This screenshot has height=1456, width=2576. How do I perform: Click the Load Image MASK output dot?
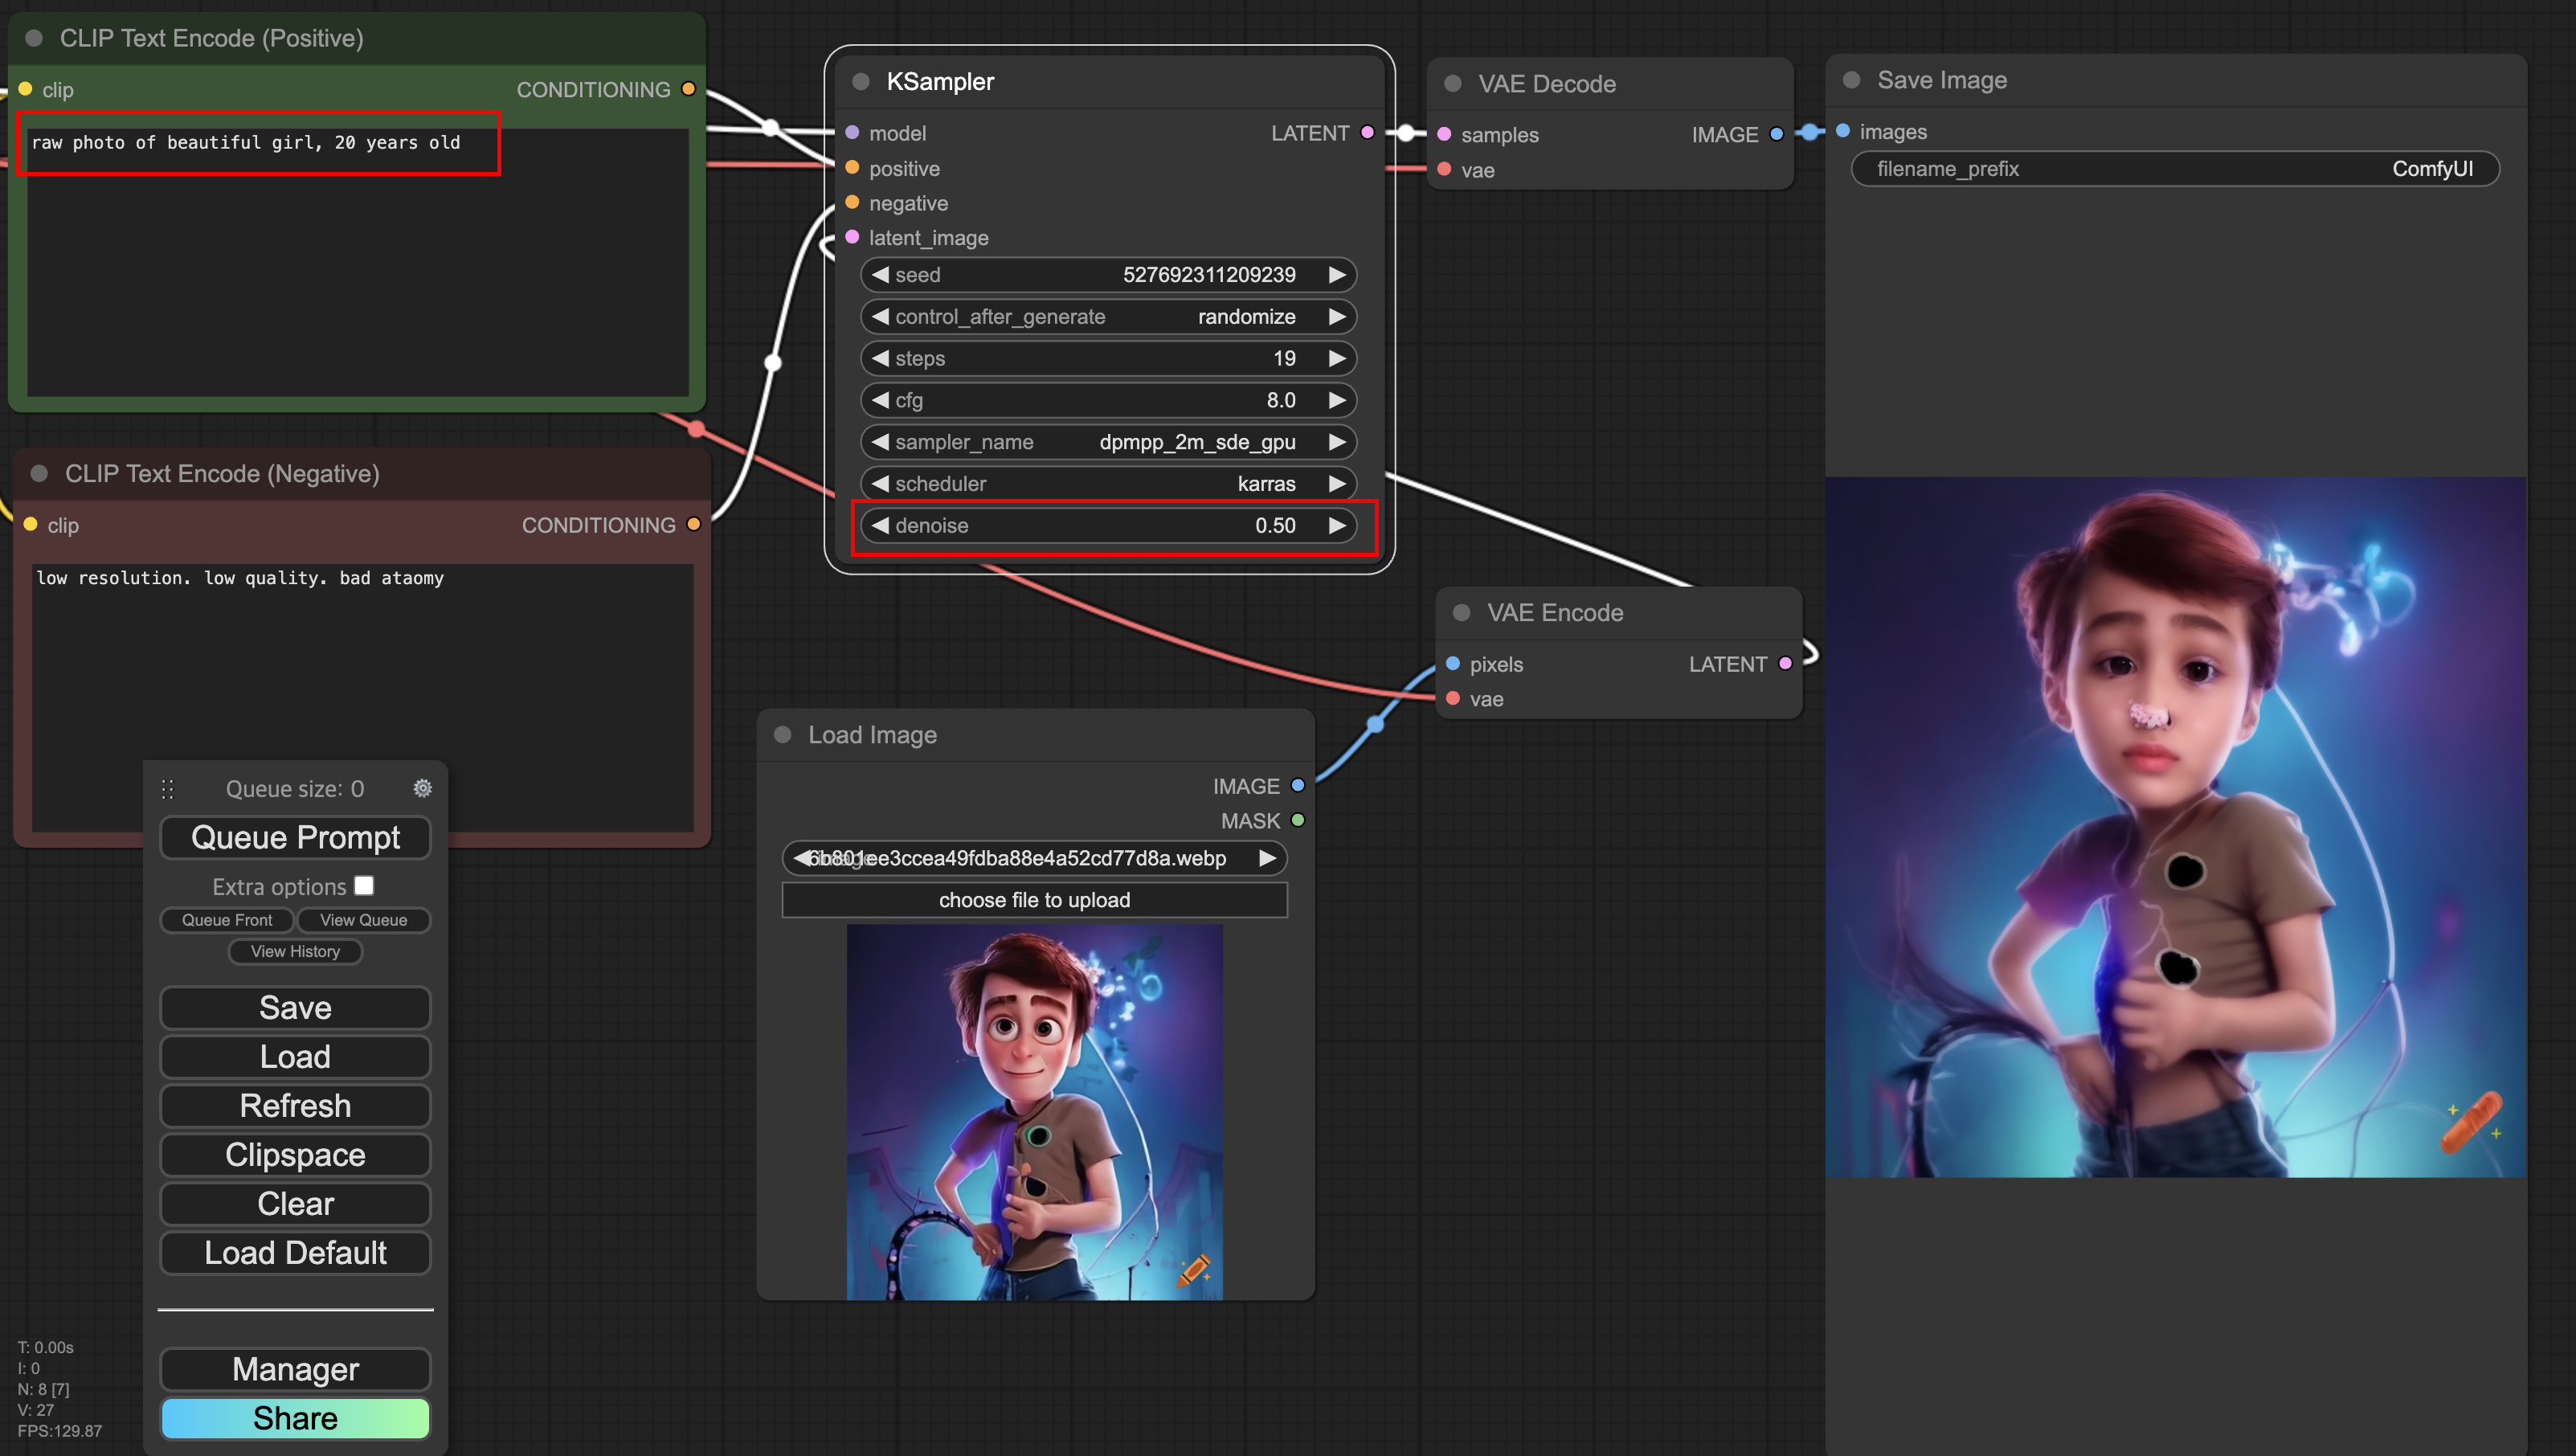[1297, 820]
